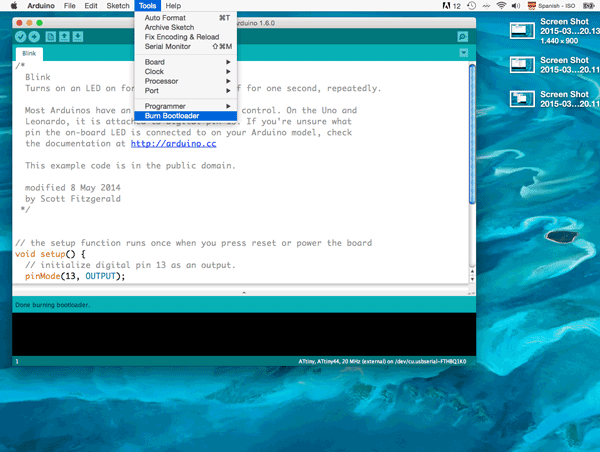The height and width of the screenshot is (452, 600).
Task: Expand the Processor submenu
Action: point(186,81)
